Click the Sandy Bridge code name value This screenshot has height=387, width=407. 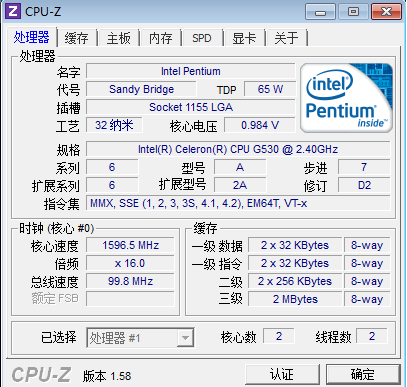[x=141, y=89]
